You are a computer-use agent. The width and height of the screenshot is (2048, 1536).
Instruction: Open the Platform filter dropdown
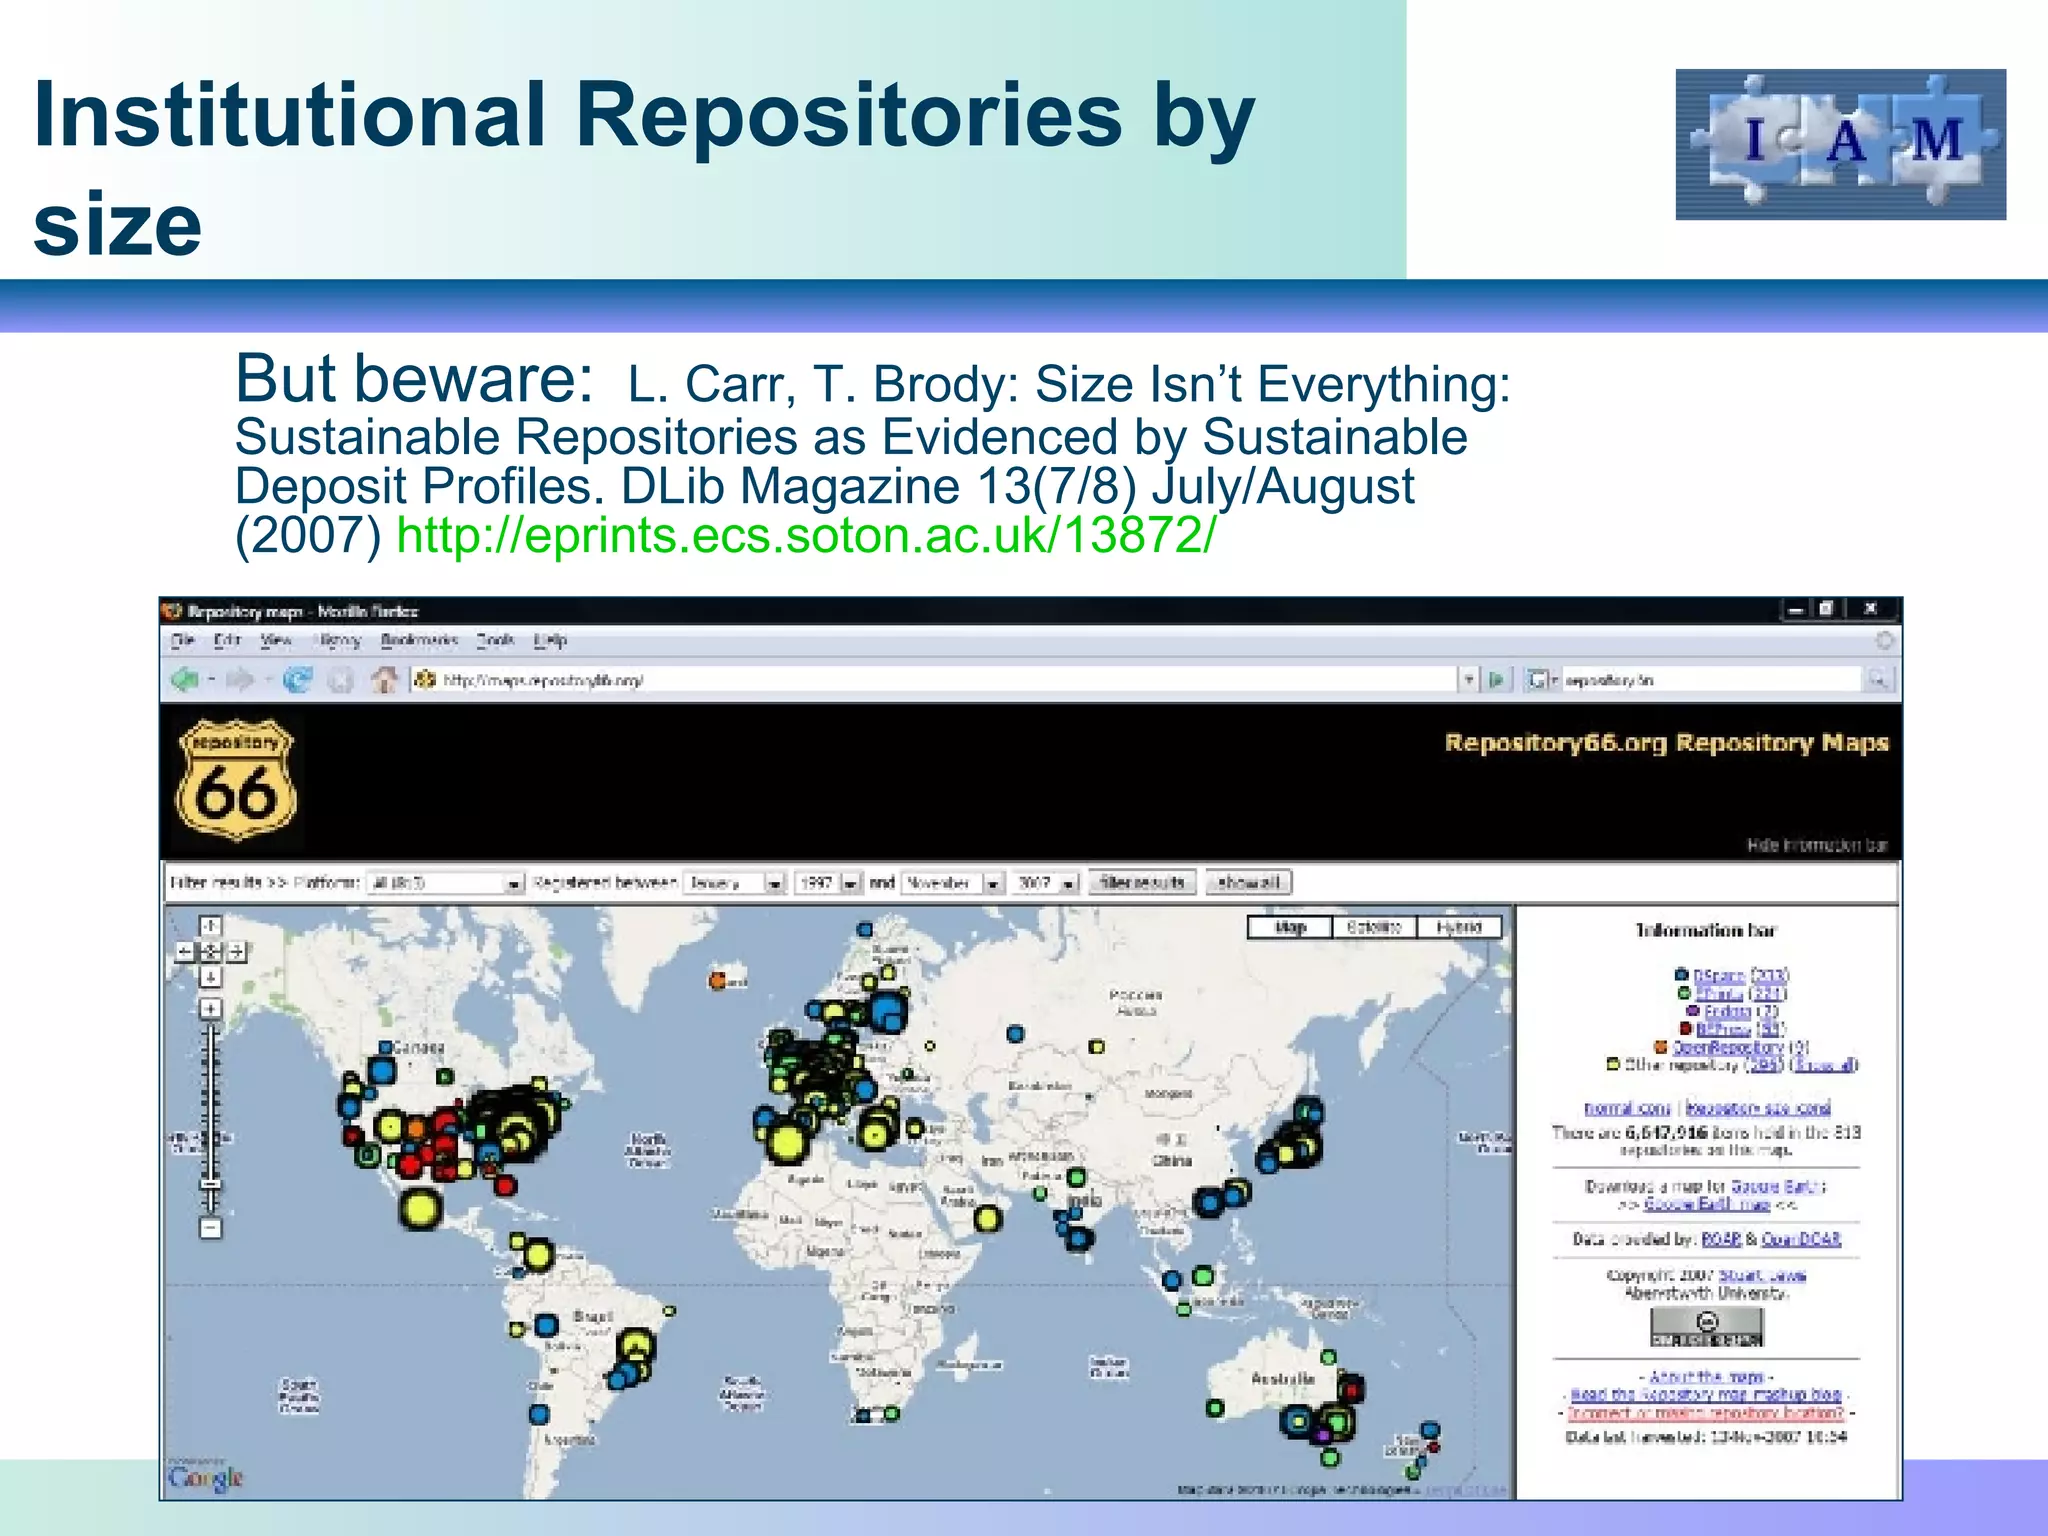click(446, 883)
